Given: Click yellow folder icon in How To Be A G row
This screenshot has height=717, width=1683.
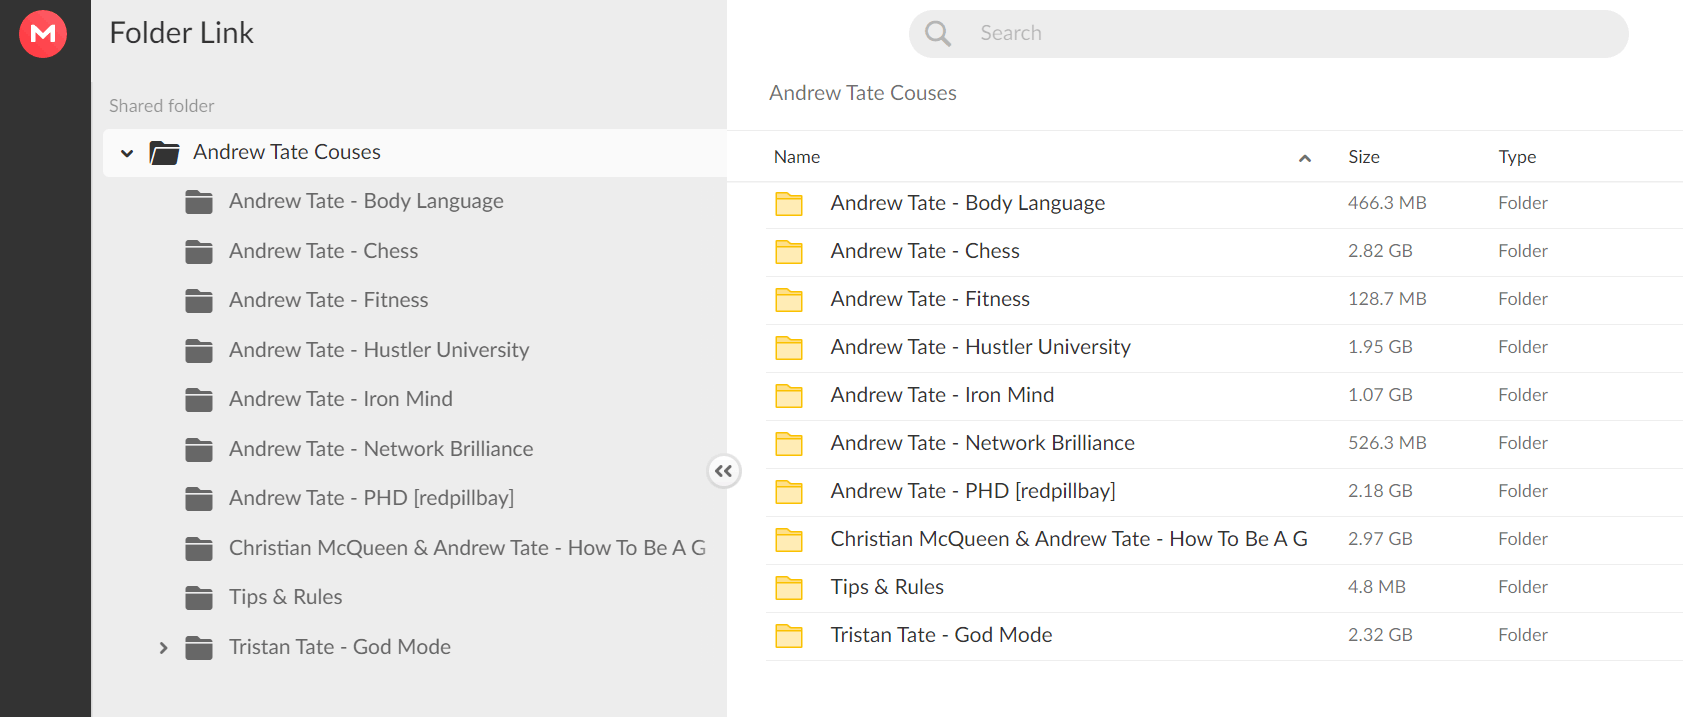Looking at the screenshot, I should pos(789,540).
